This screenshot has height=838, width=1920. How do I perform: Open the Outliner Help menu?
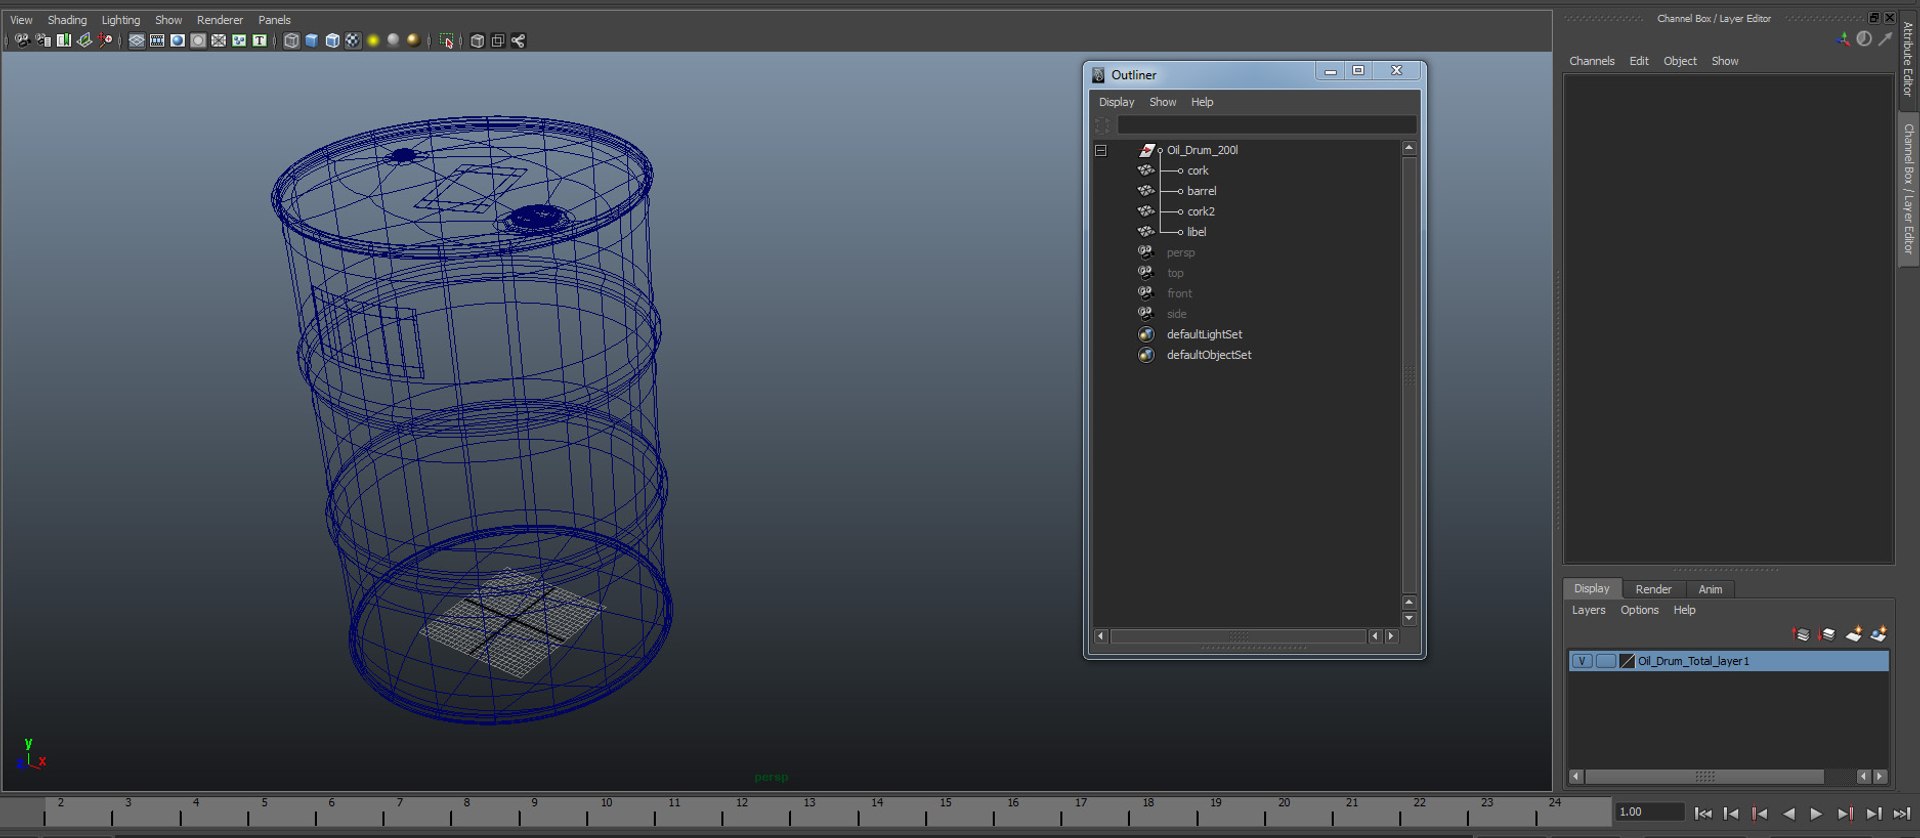1202,102
